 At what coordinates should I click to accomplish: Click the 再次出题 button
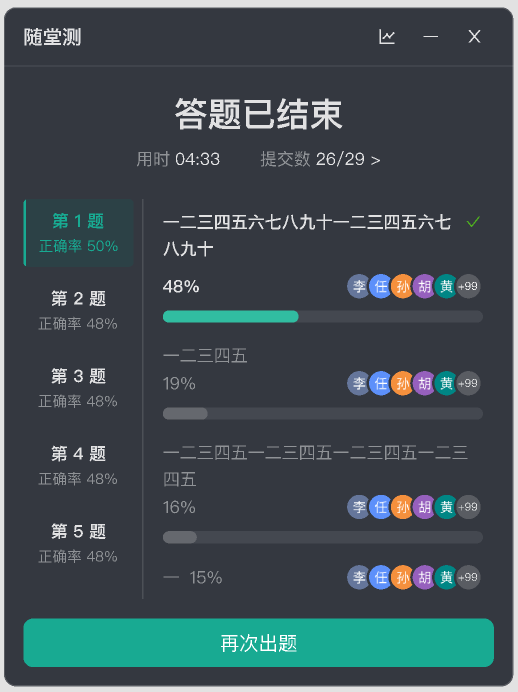coord(259,643)
